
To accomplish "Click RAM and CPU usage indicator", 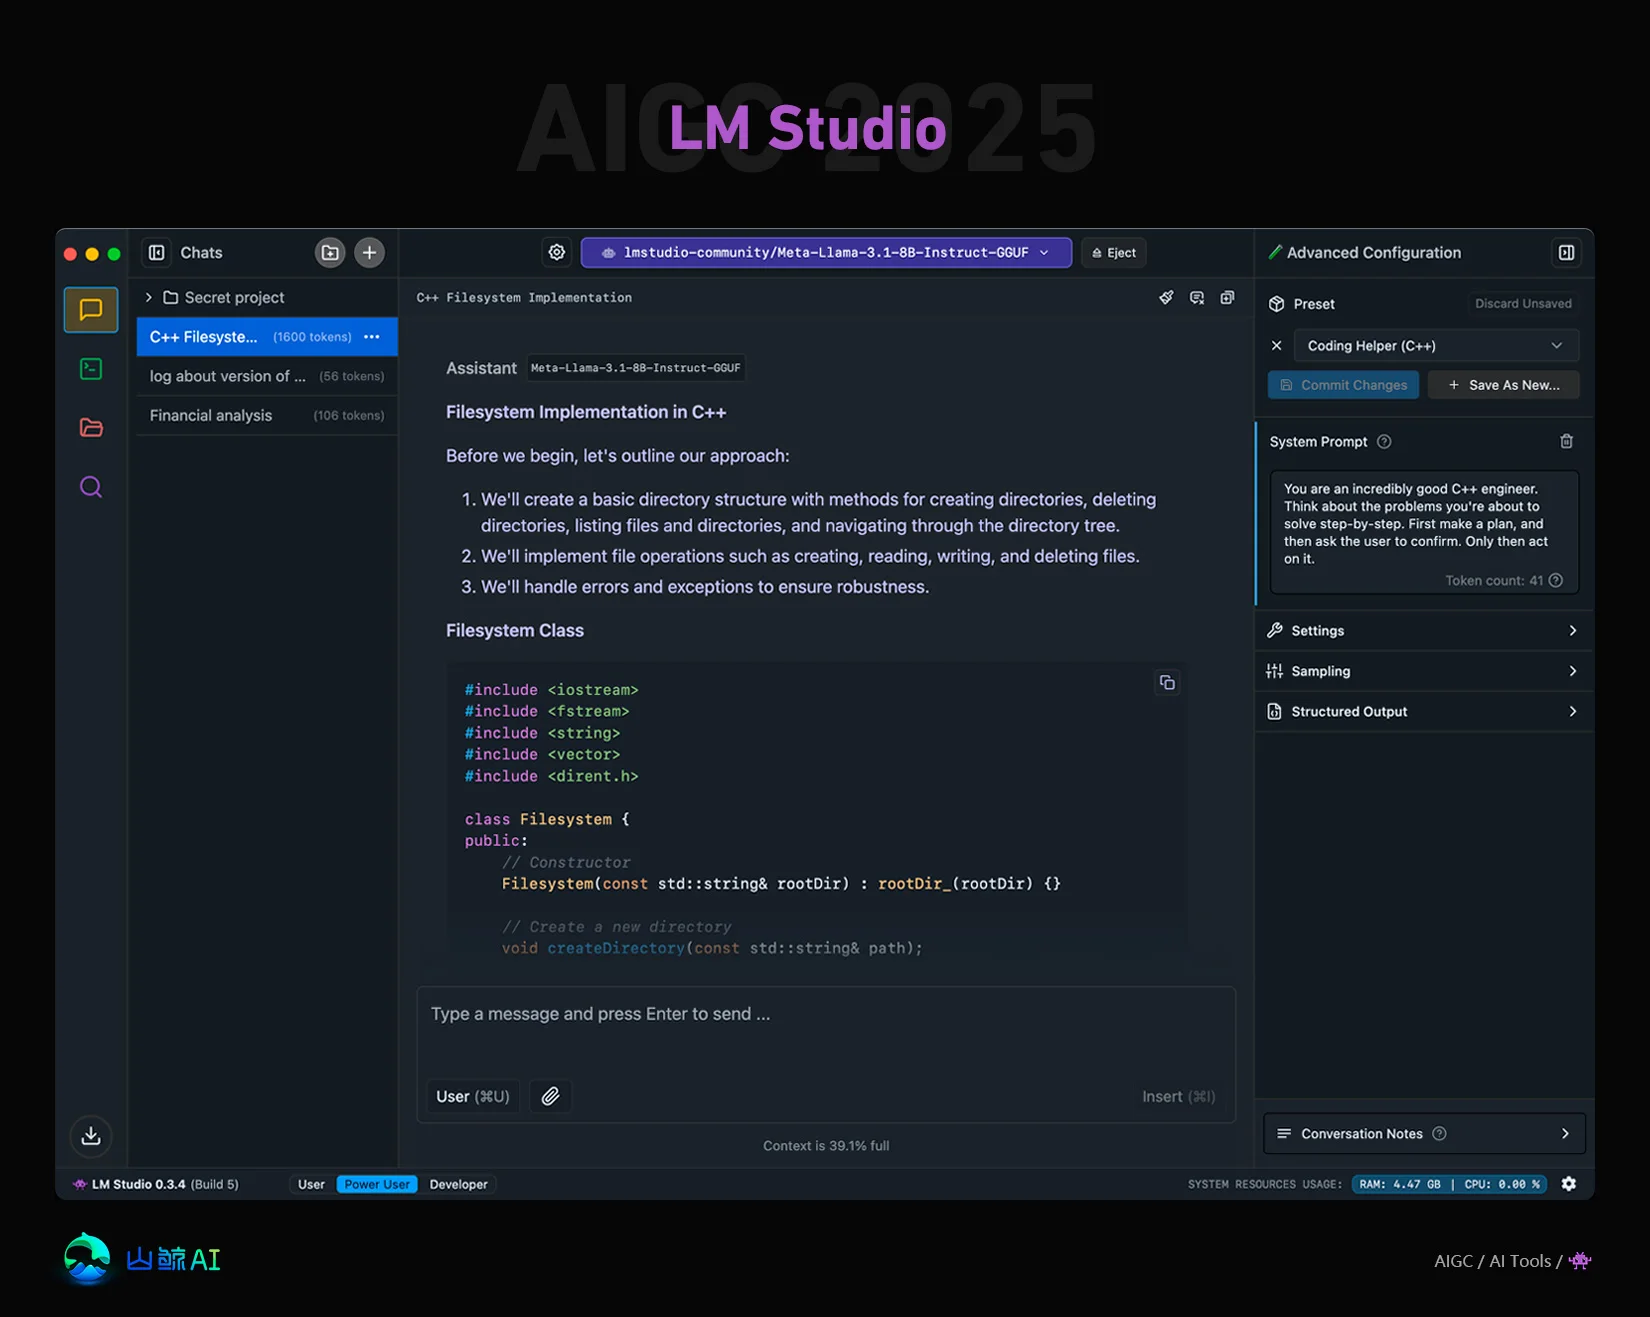I will coord(1449,1184).
